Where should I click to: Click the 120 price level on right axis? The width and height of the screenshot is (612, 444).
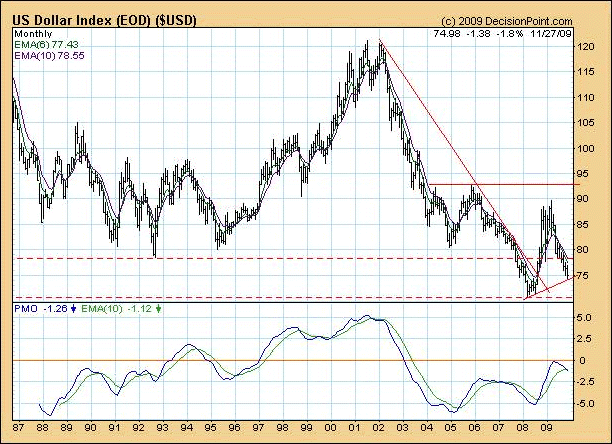coord(591,47)
